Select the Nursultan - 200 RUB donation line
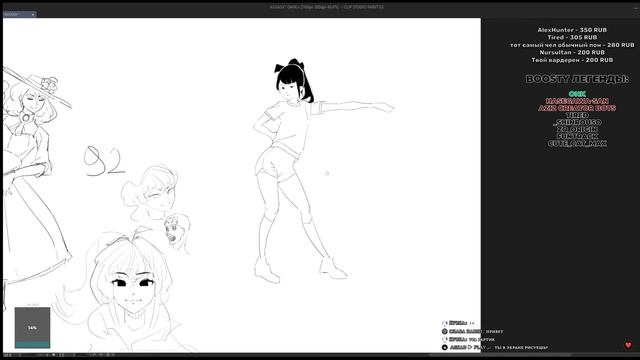Screen dimensions: 640x360 [572, 52]
